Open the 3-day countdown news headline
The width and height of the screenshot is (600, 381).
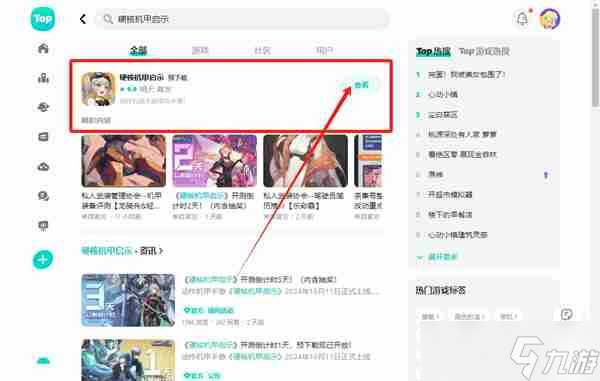coord(261,280)
